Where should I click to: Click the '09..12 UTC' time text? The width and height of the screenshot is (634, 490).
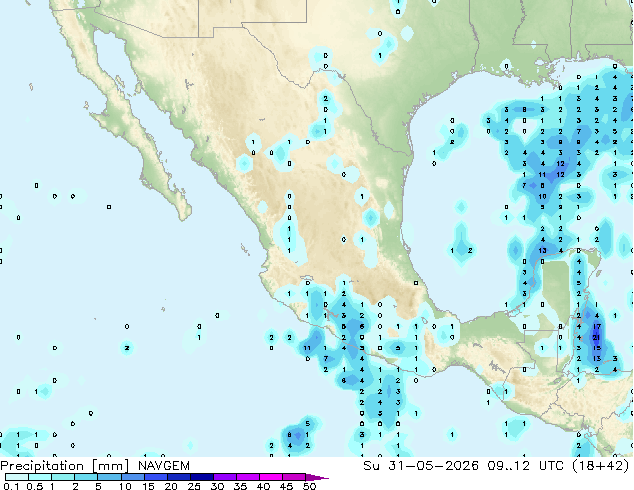tap(526, 466)
